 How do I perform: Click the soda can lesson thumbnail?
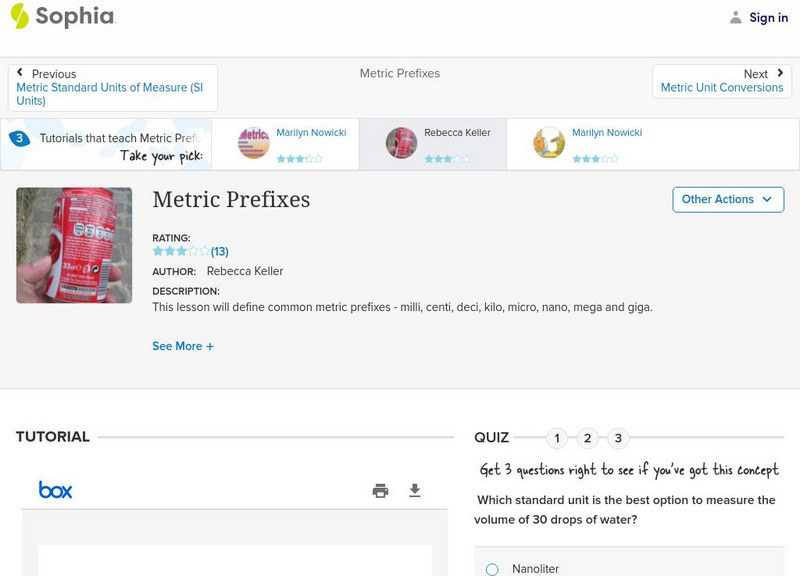[74, 245]
